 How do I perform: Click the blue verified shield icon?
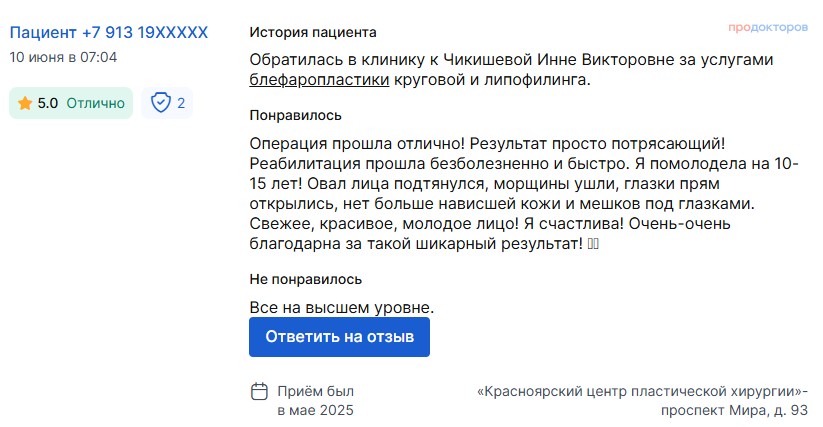[161, 103]
